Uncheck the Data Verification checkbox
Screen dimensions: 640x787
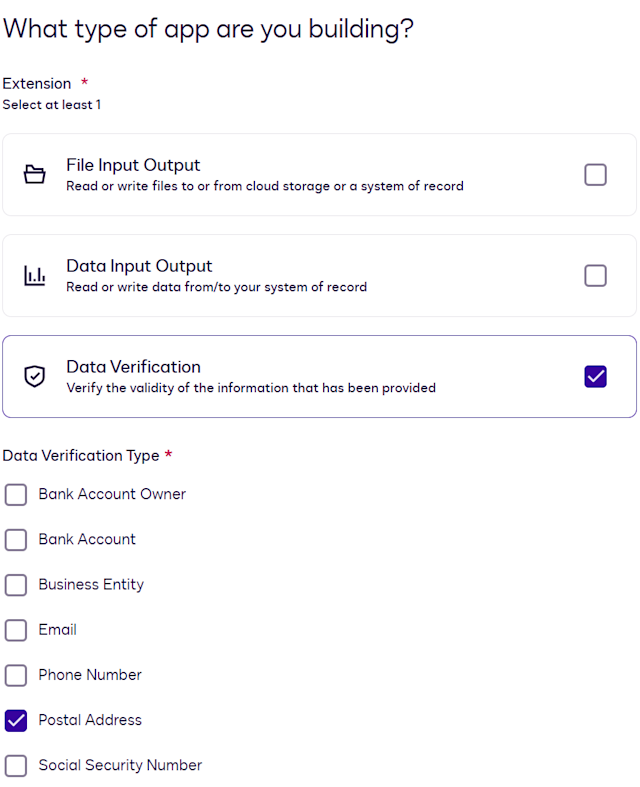pyautogui.click(x=595, y=376)
